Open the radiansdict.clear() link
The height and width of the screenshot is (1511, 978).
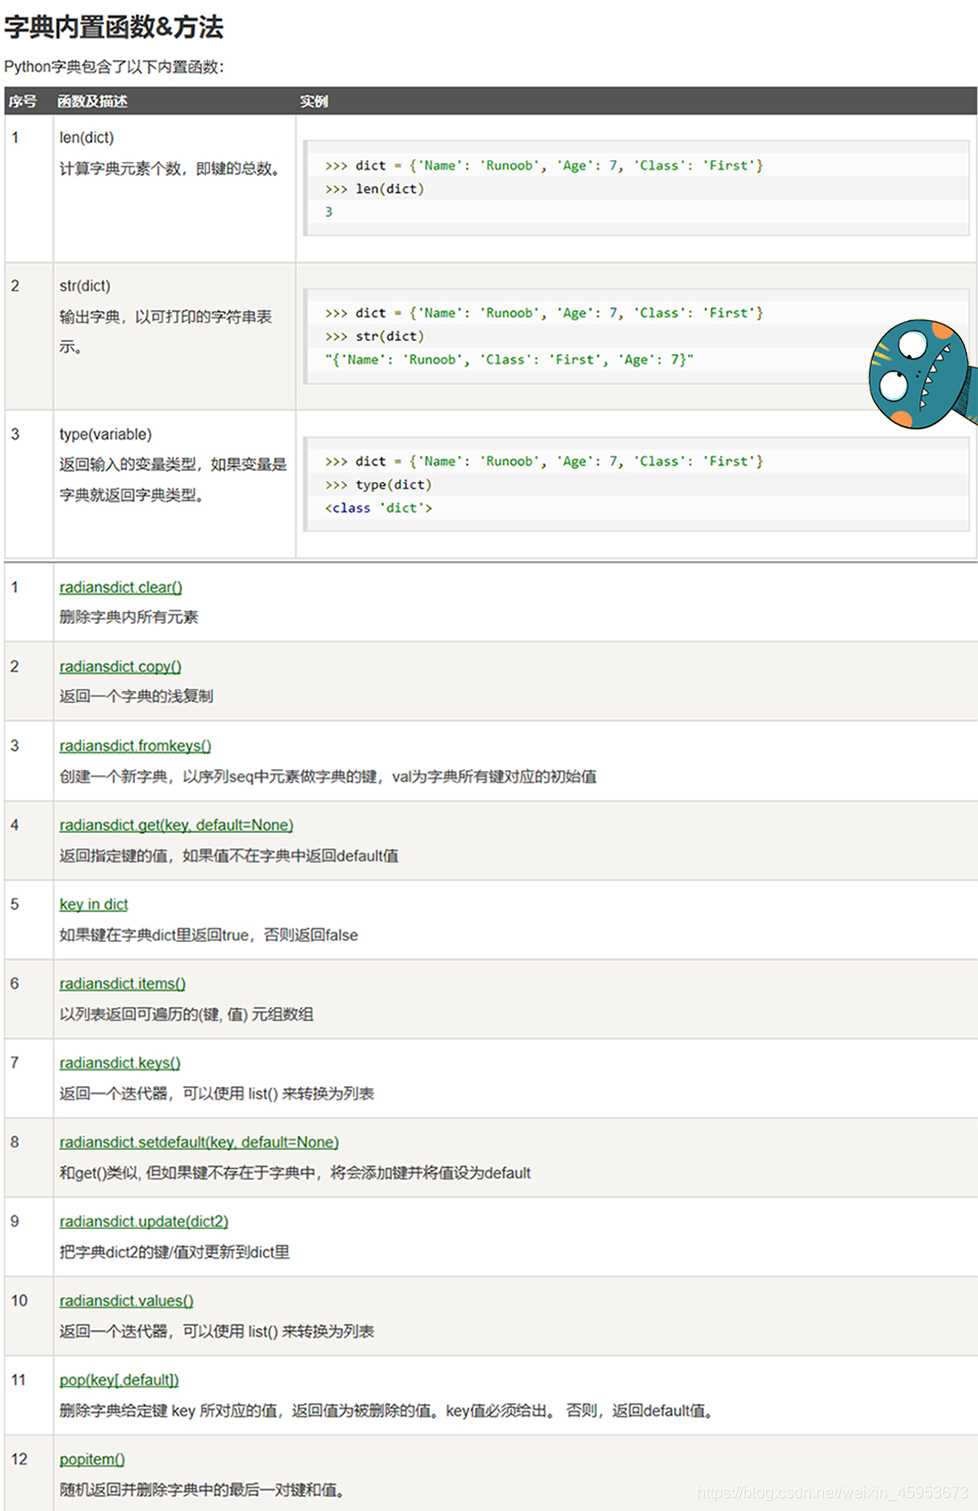120,587
